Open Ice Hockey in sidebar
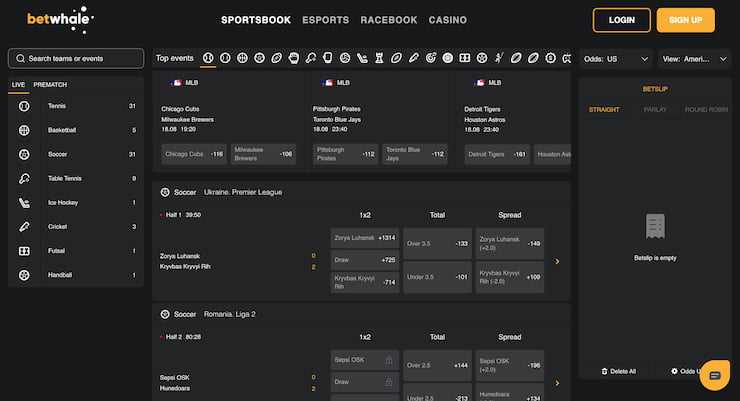The width and height of the screenshot is (740, 401). click(x=76, y=202)
